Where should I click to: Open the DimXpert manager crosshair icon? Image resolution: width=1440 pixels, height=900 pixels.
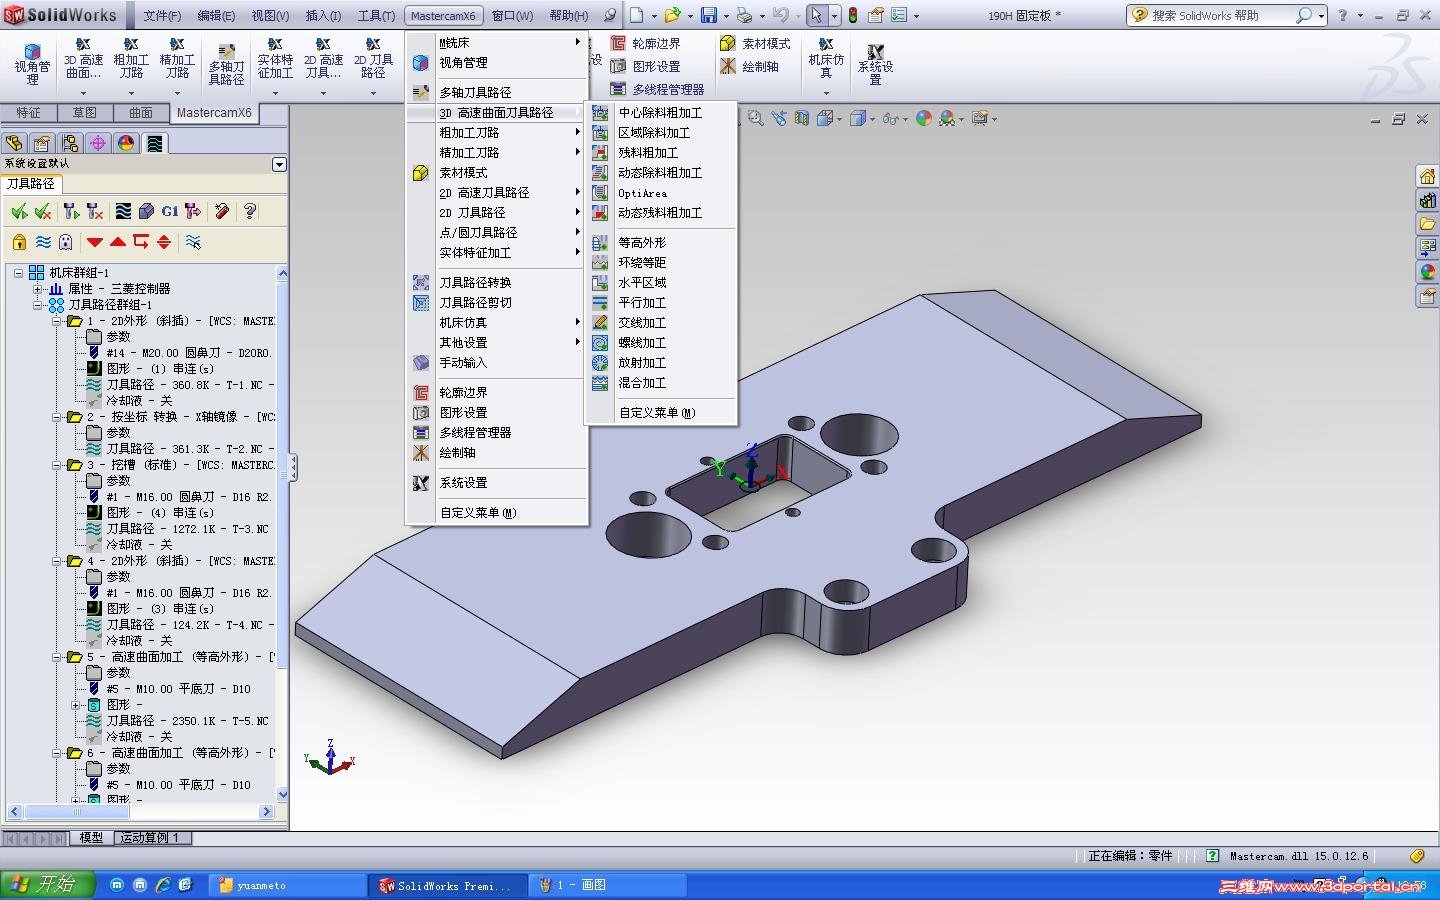pos(98,143)
